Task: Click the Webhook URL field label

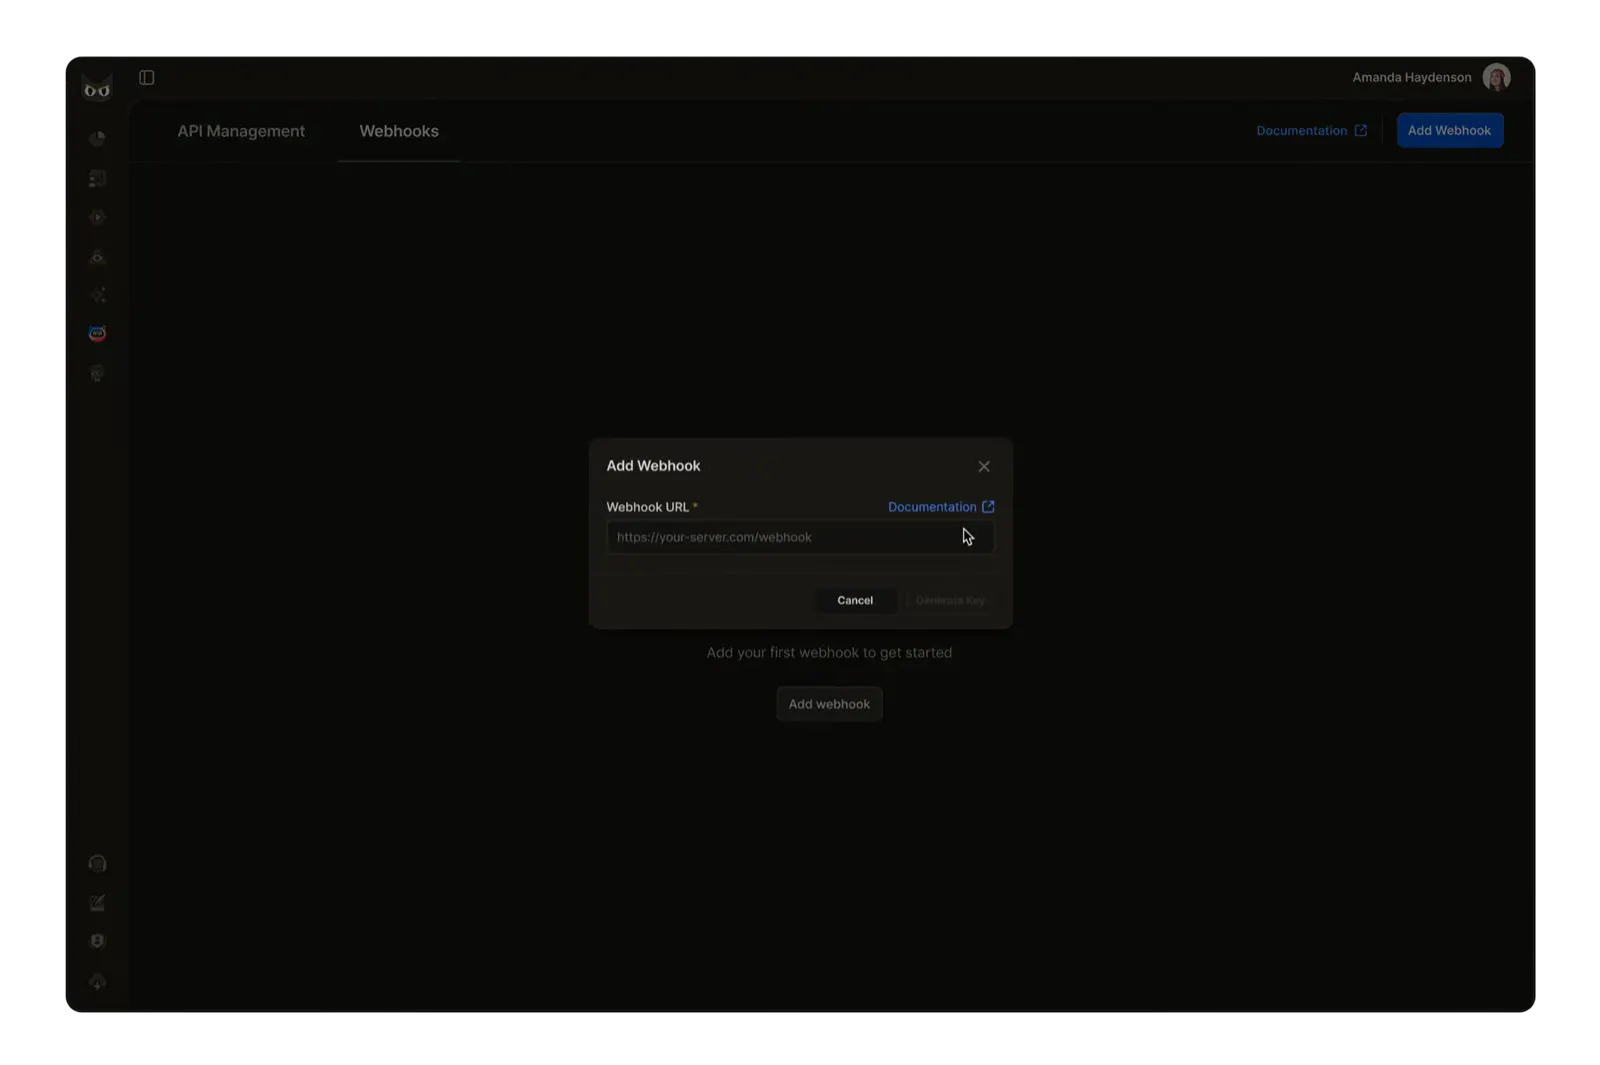Action: [x=647, y=507]
